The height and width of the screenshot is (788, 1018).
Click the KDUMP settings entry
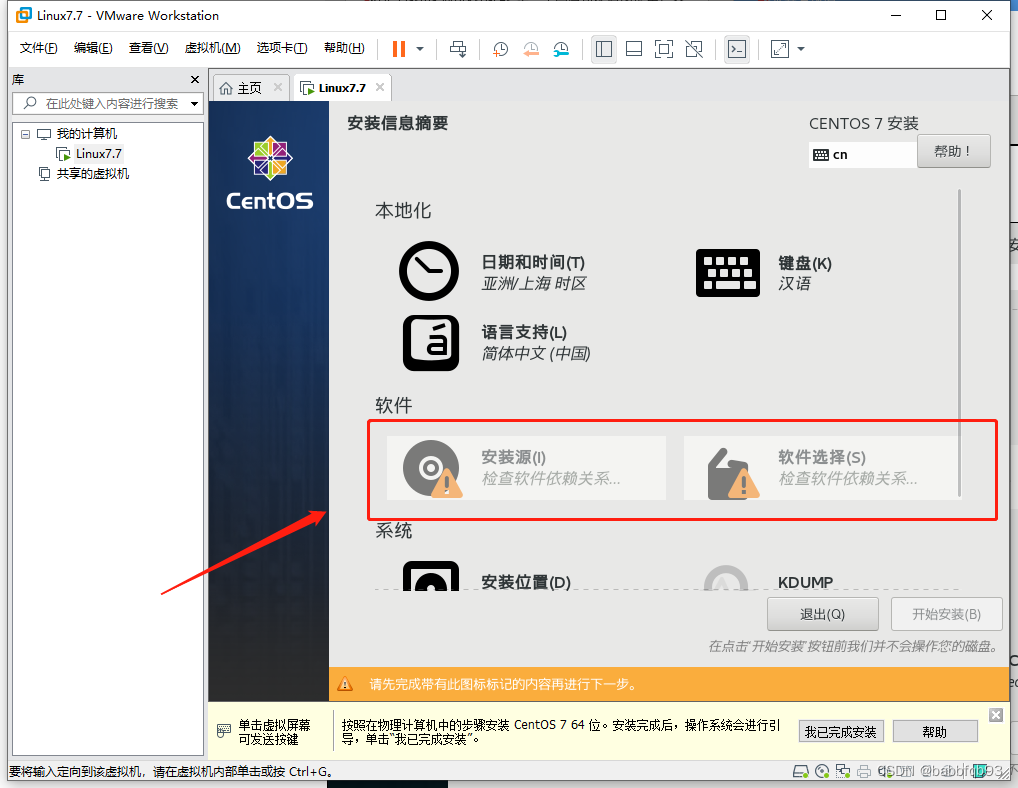tap(805, 582)
